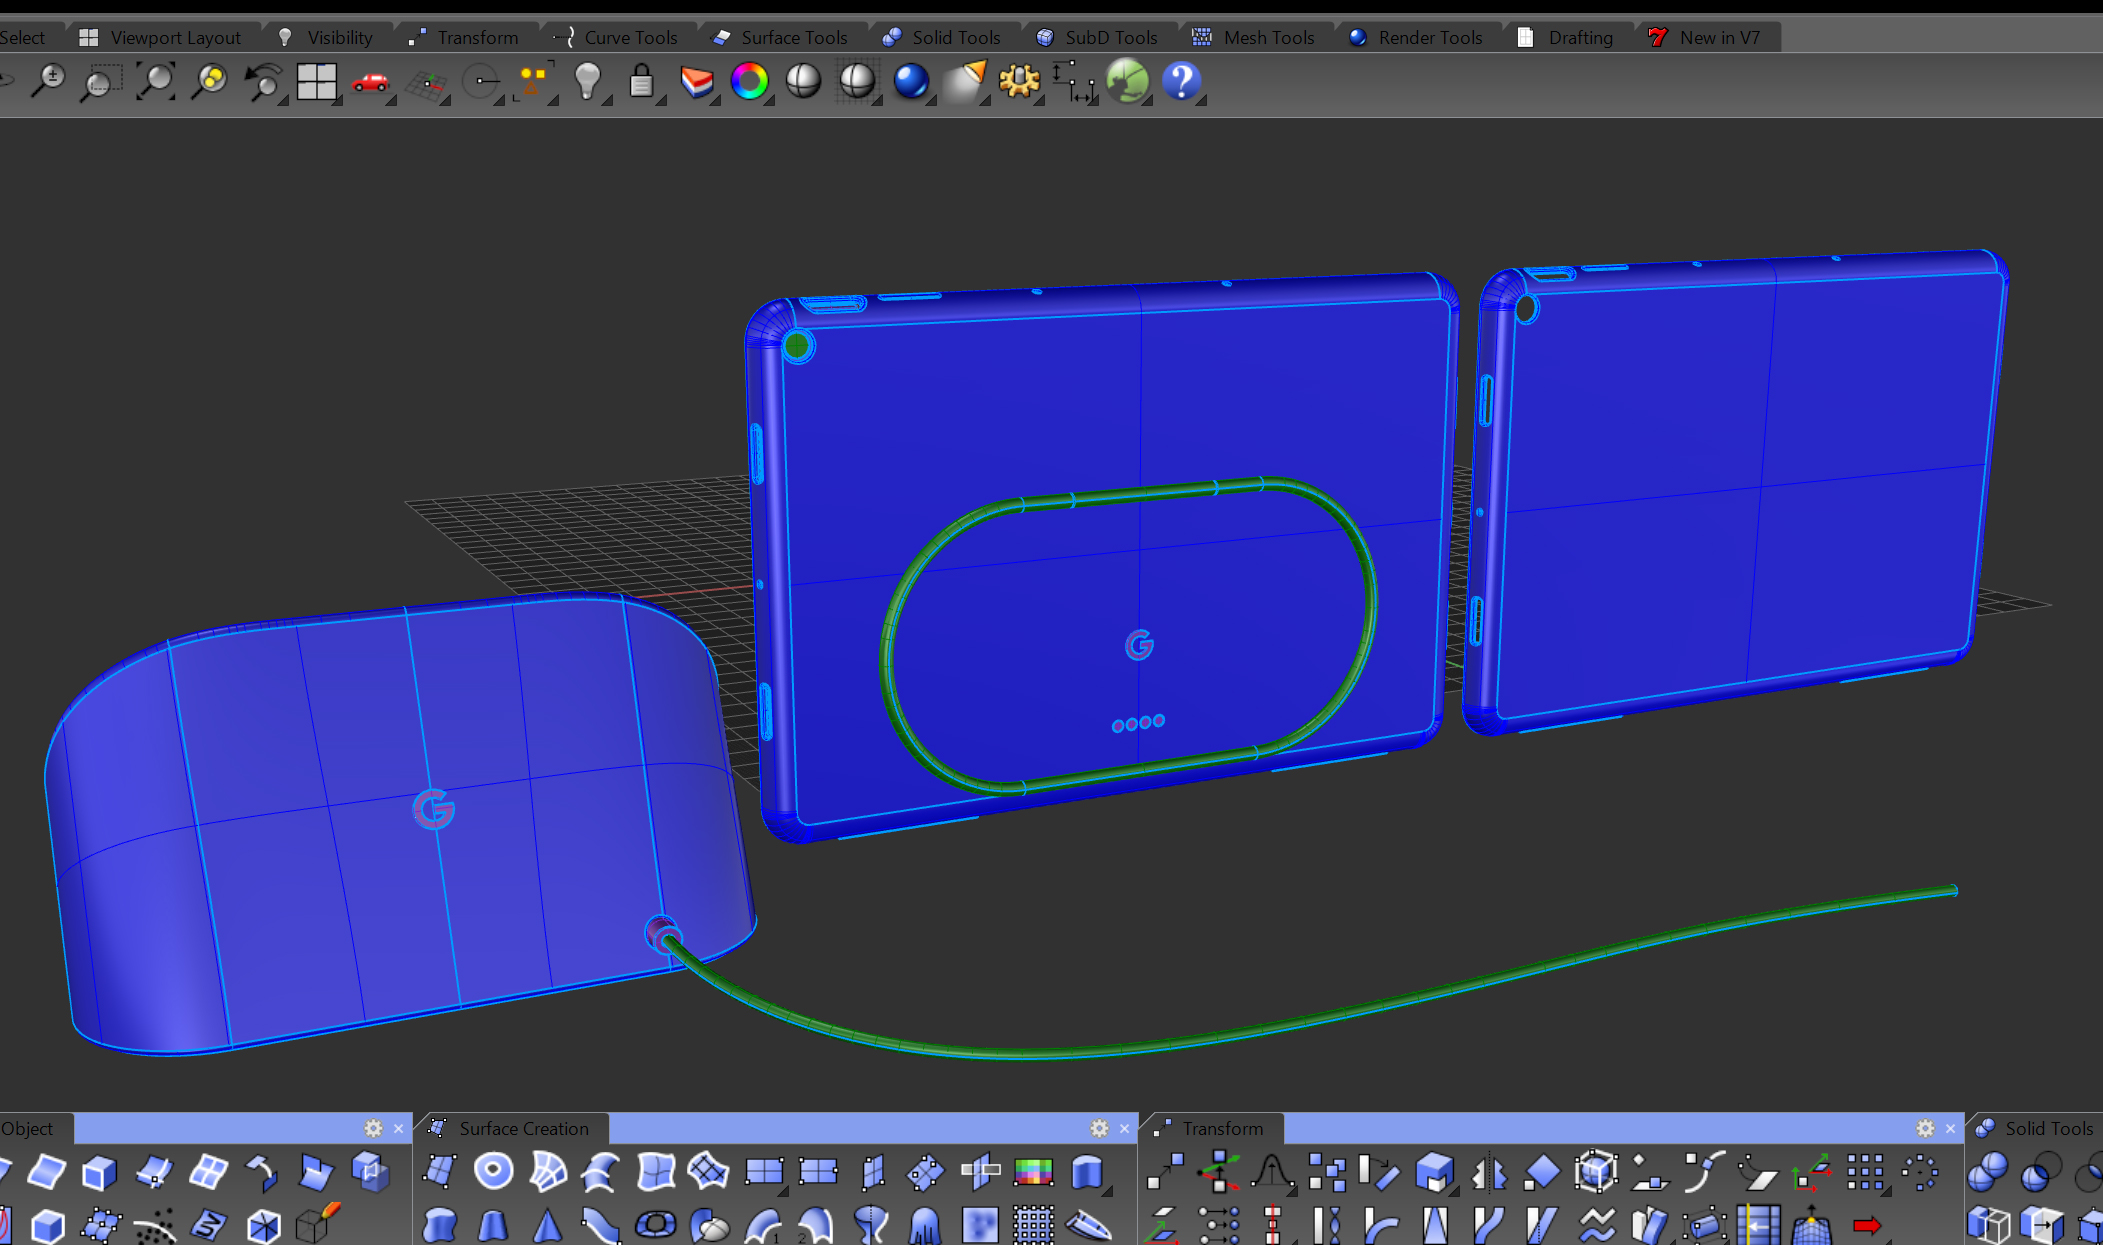This screenshot has height=1245, width=2103.
Task: Switch to the Mesh Tools tab
Action: tap(1268, 37)
